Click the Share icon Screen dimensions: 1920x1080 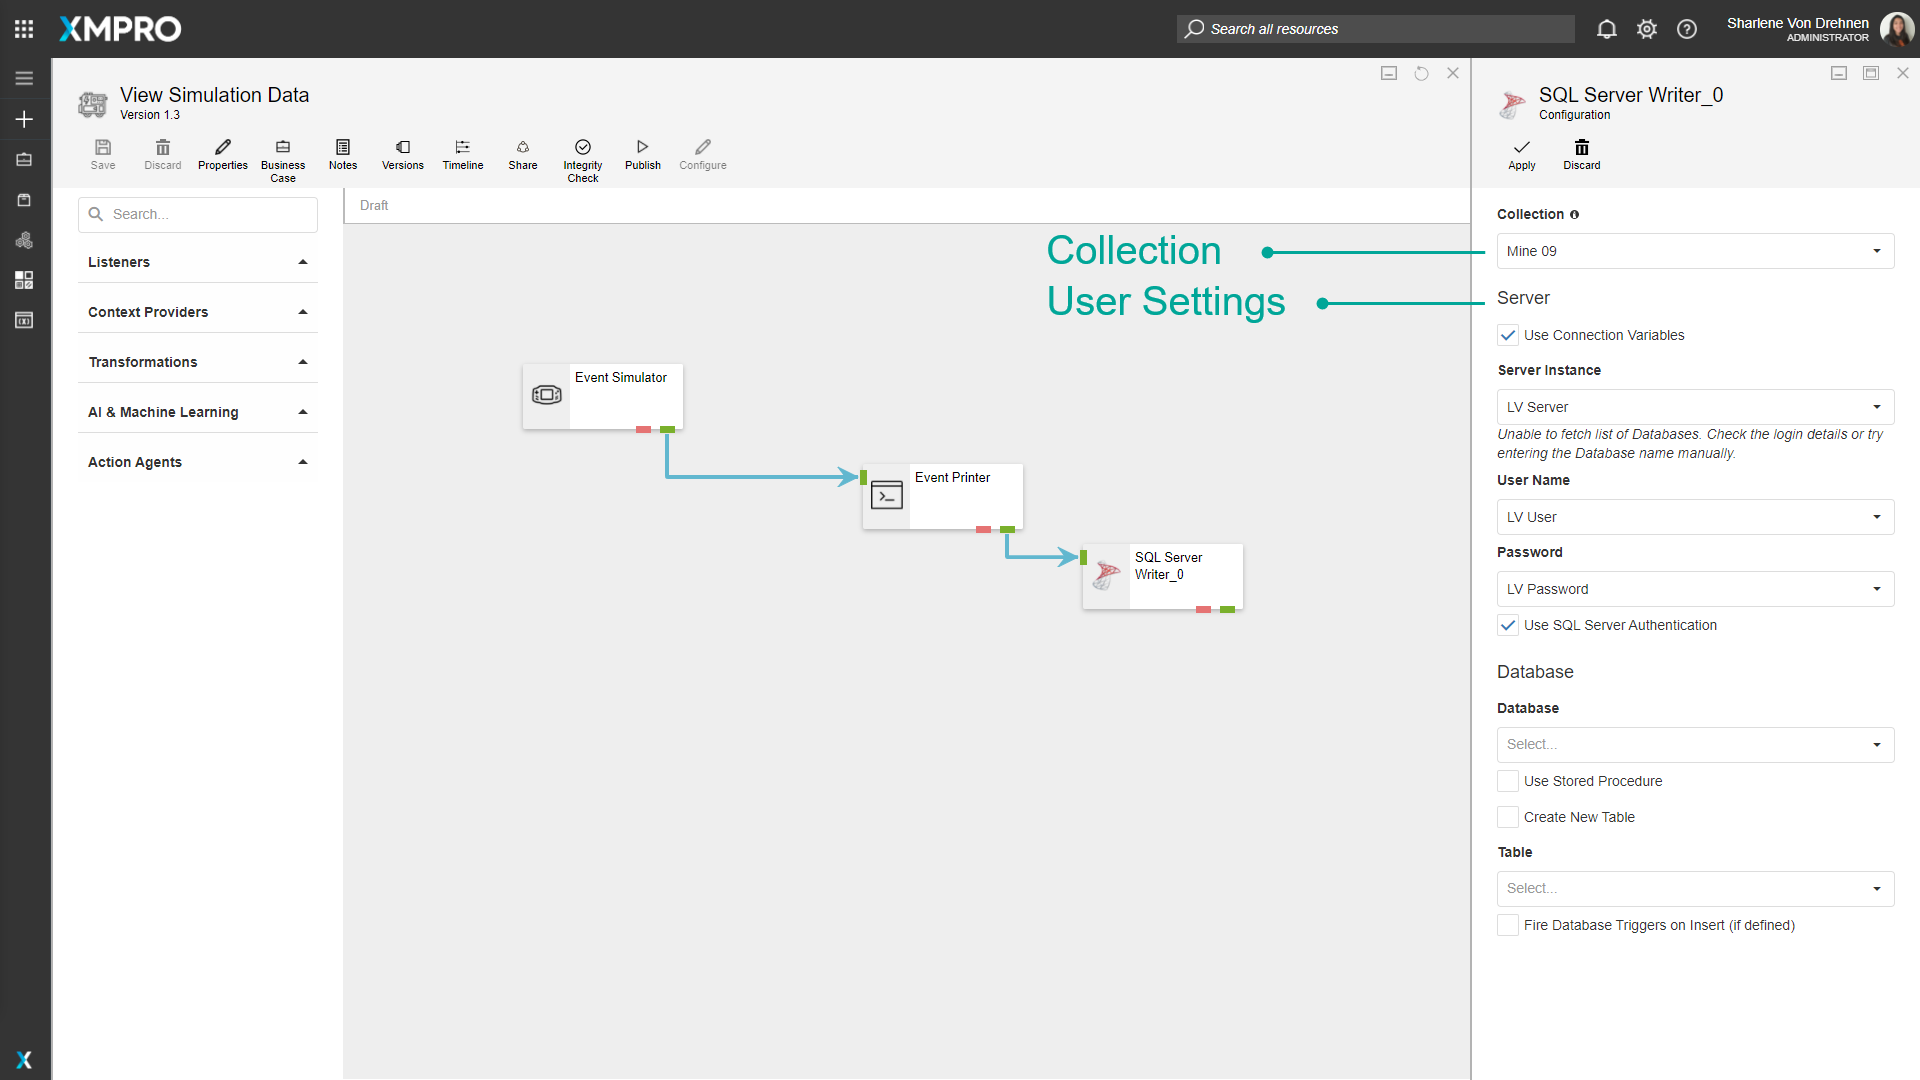click(x=522, y=148)
